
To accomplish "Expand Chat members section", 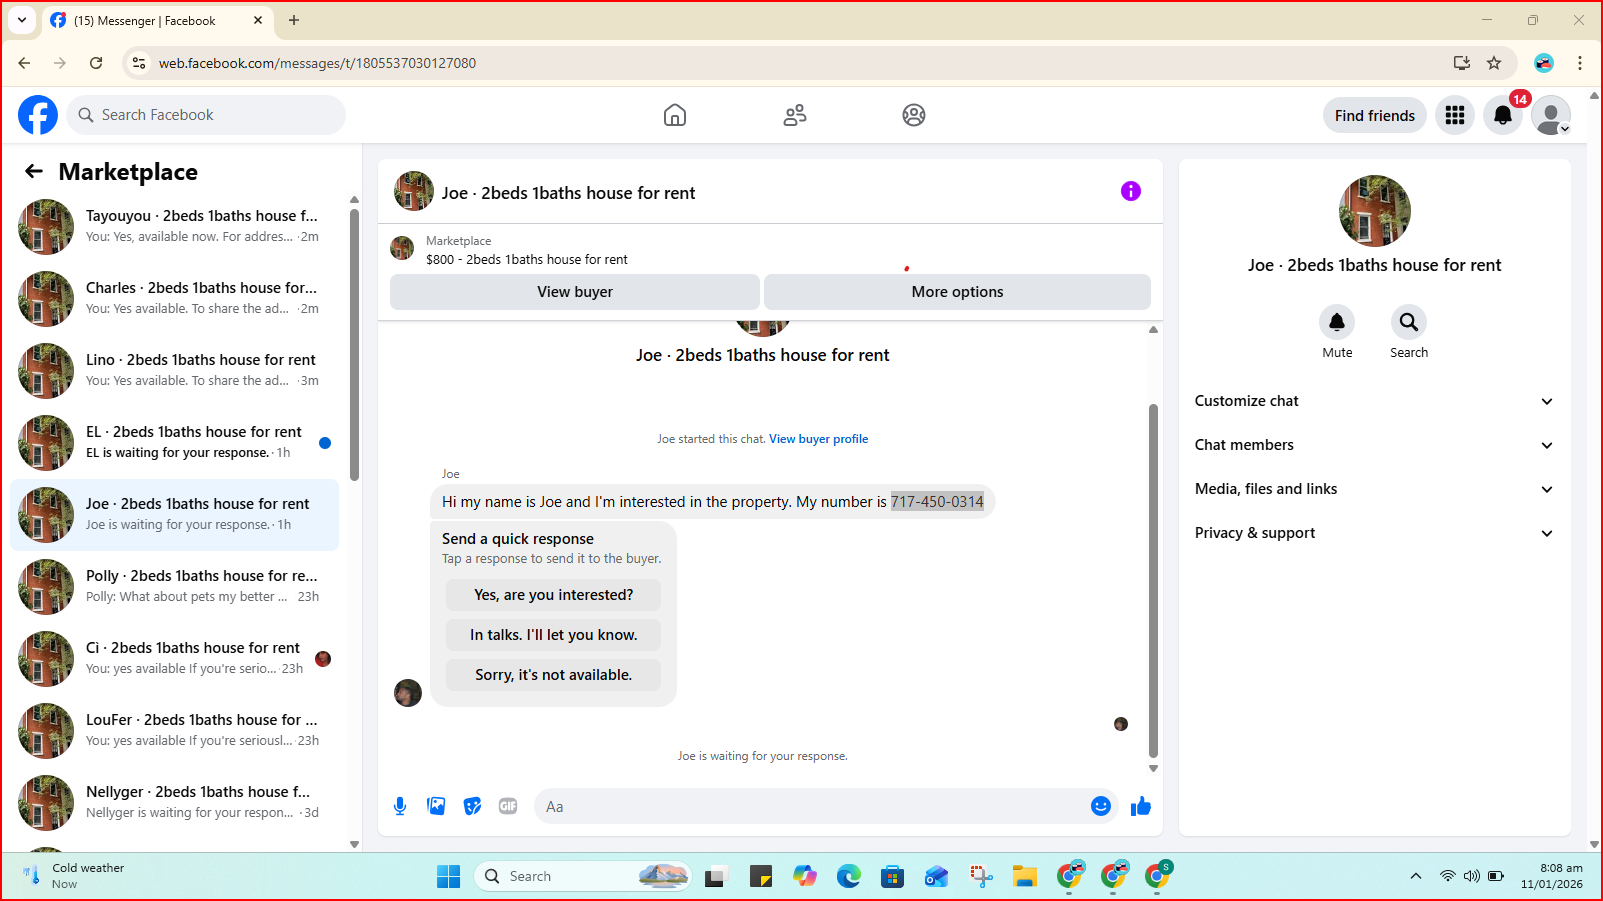I will [x=1374, y=445].
